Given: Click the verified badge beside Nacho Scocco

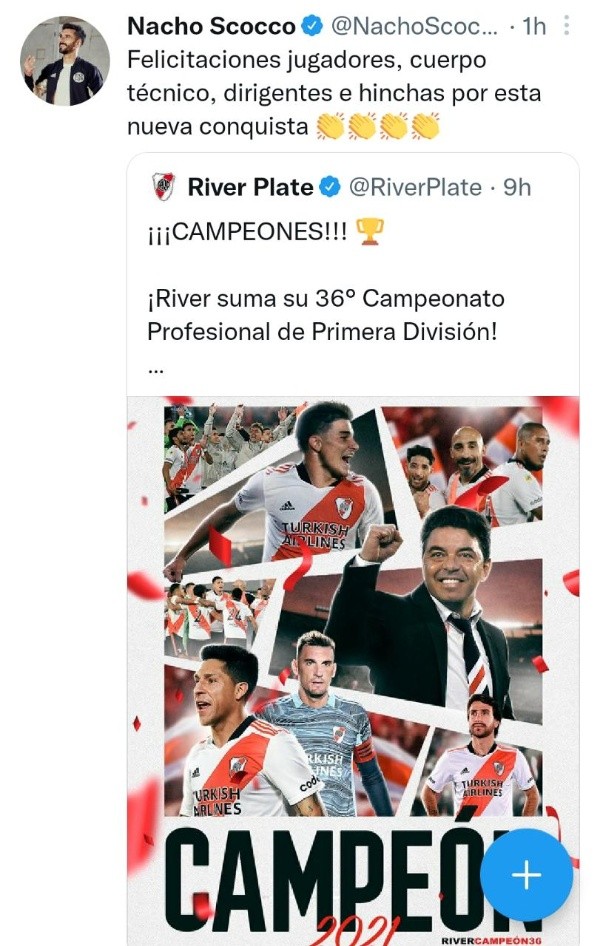Looking at the screenshot, I should click(313, 27).
